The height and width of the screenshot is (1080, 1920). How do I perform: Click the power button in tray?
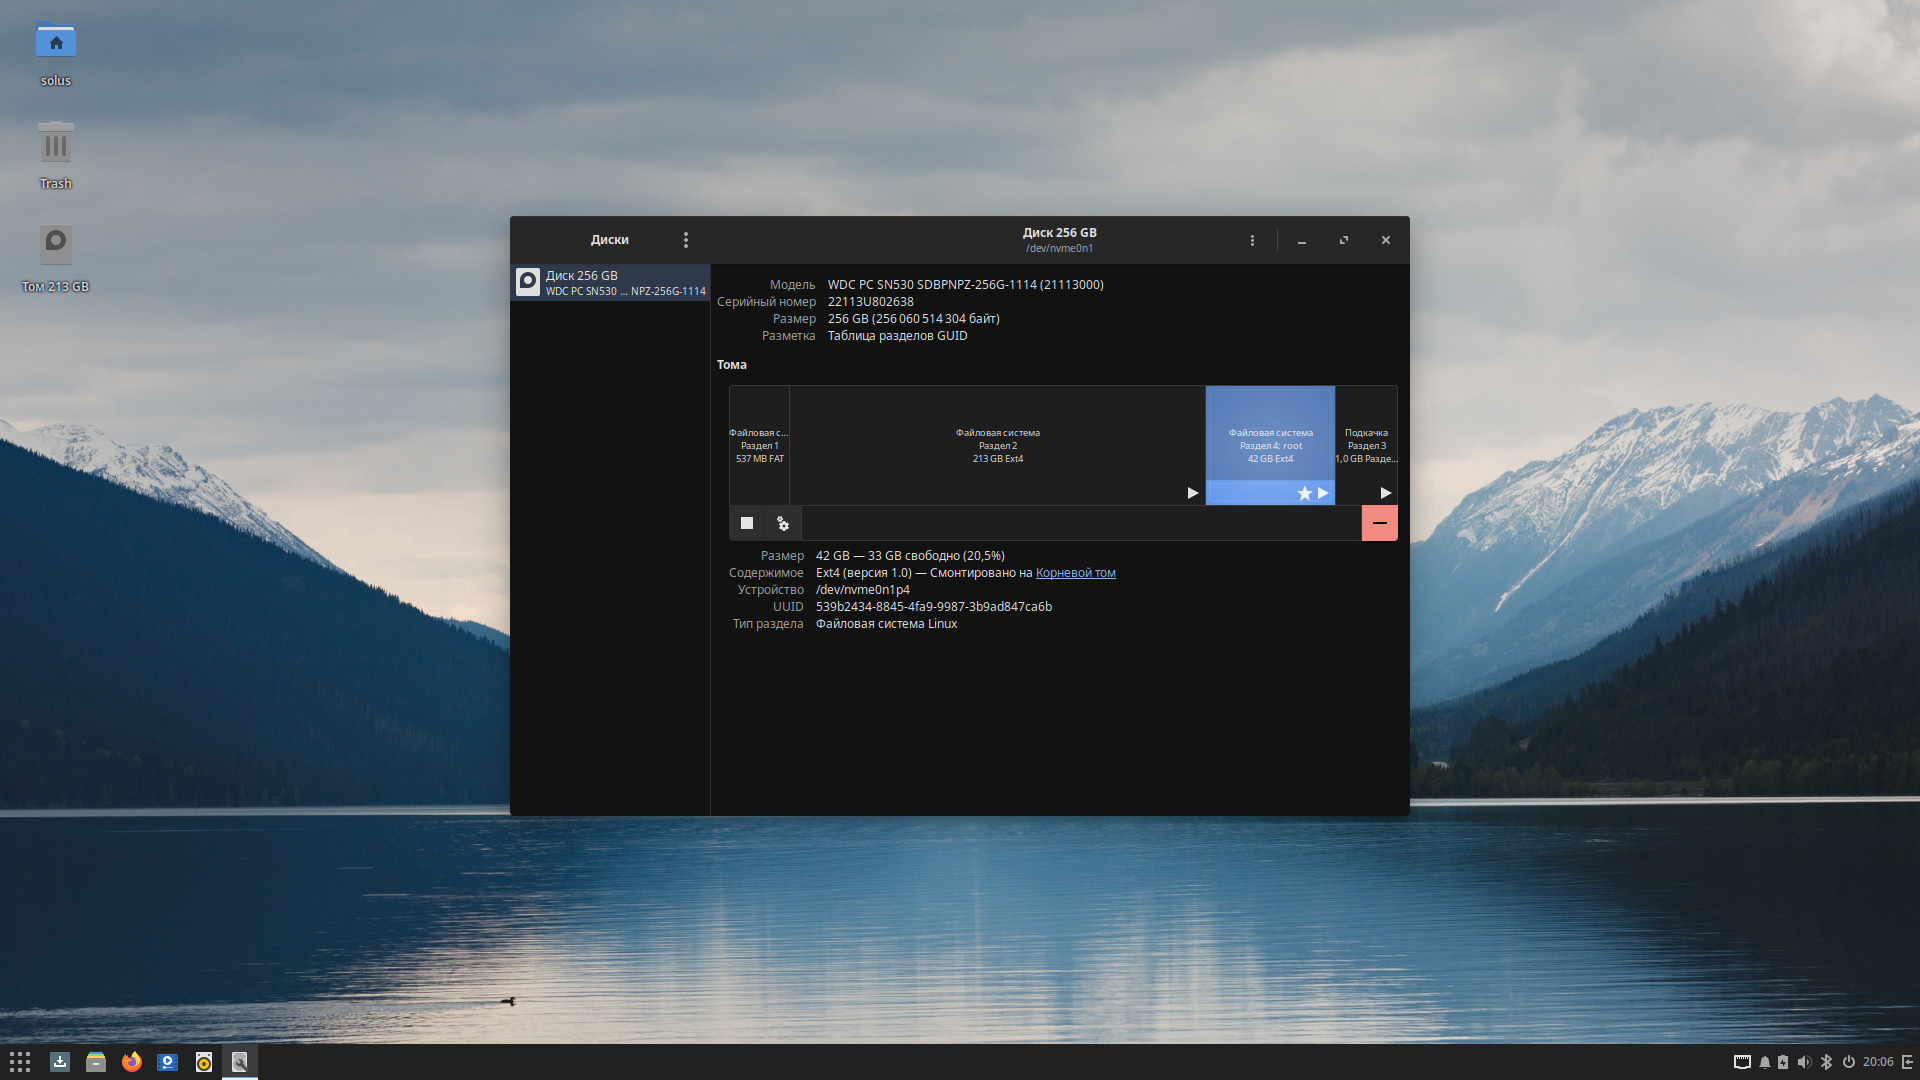pos(1849,1062)
